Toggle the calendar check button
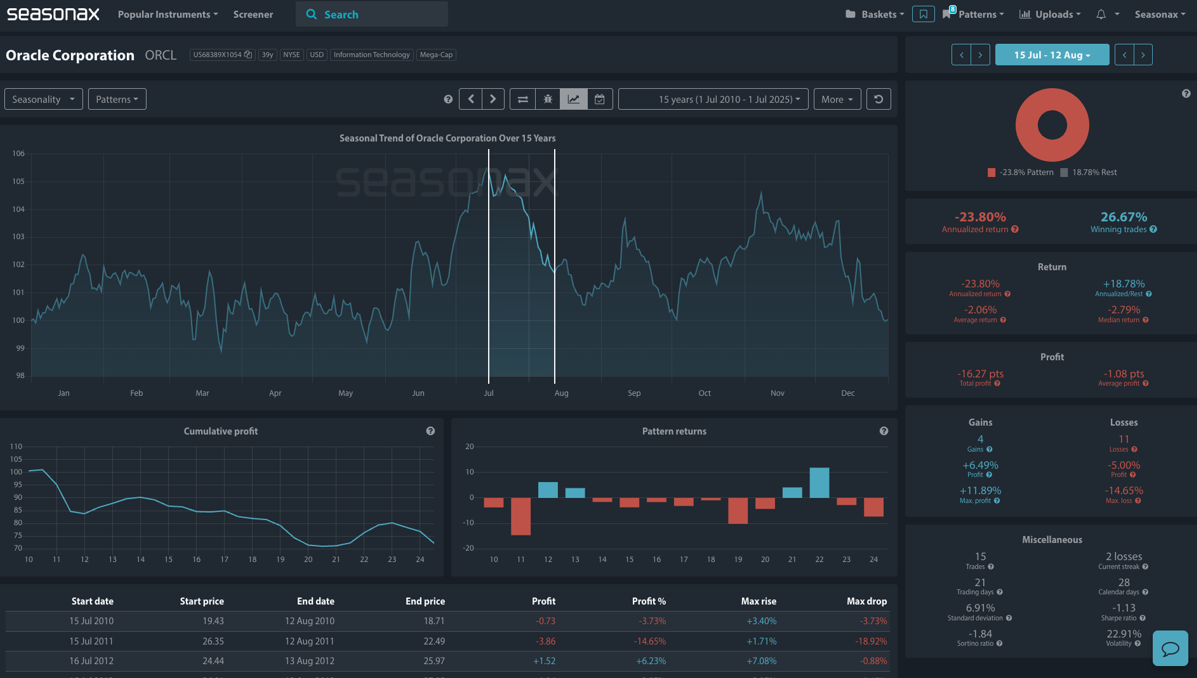Image resolution: width=1197 pixels, height=678 pixels. [x=600, y=99]
